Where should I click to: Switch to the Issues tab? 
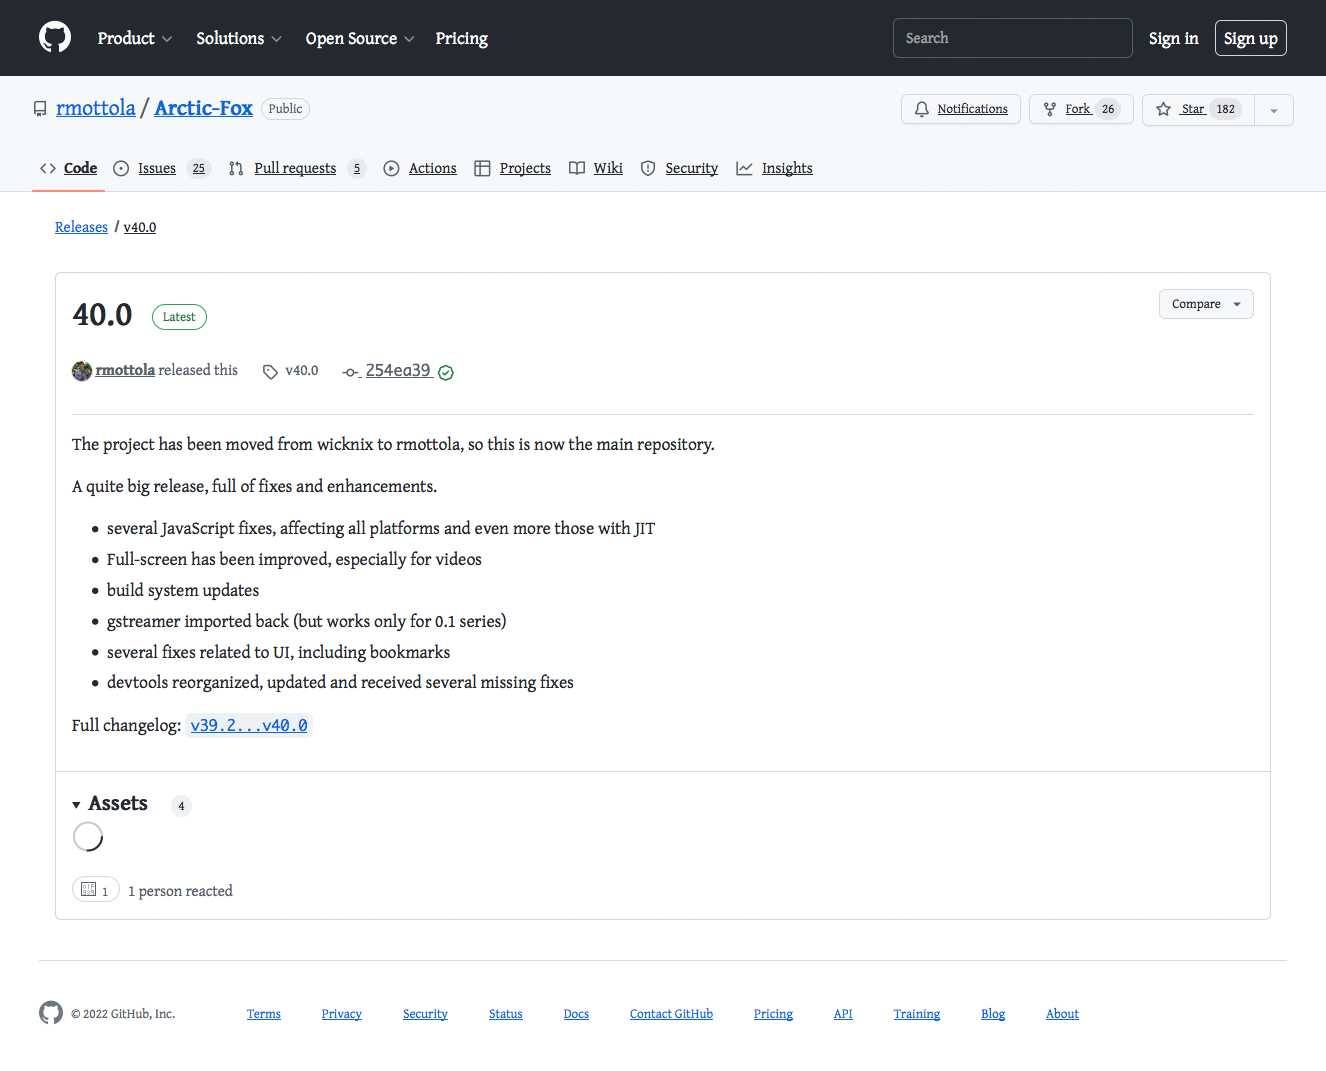pos(161,168)
